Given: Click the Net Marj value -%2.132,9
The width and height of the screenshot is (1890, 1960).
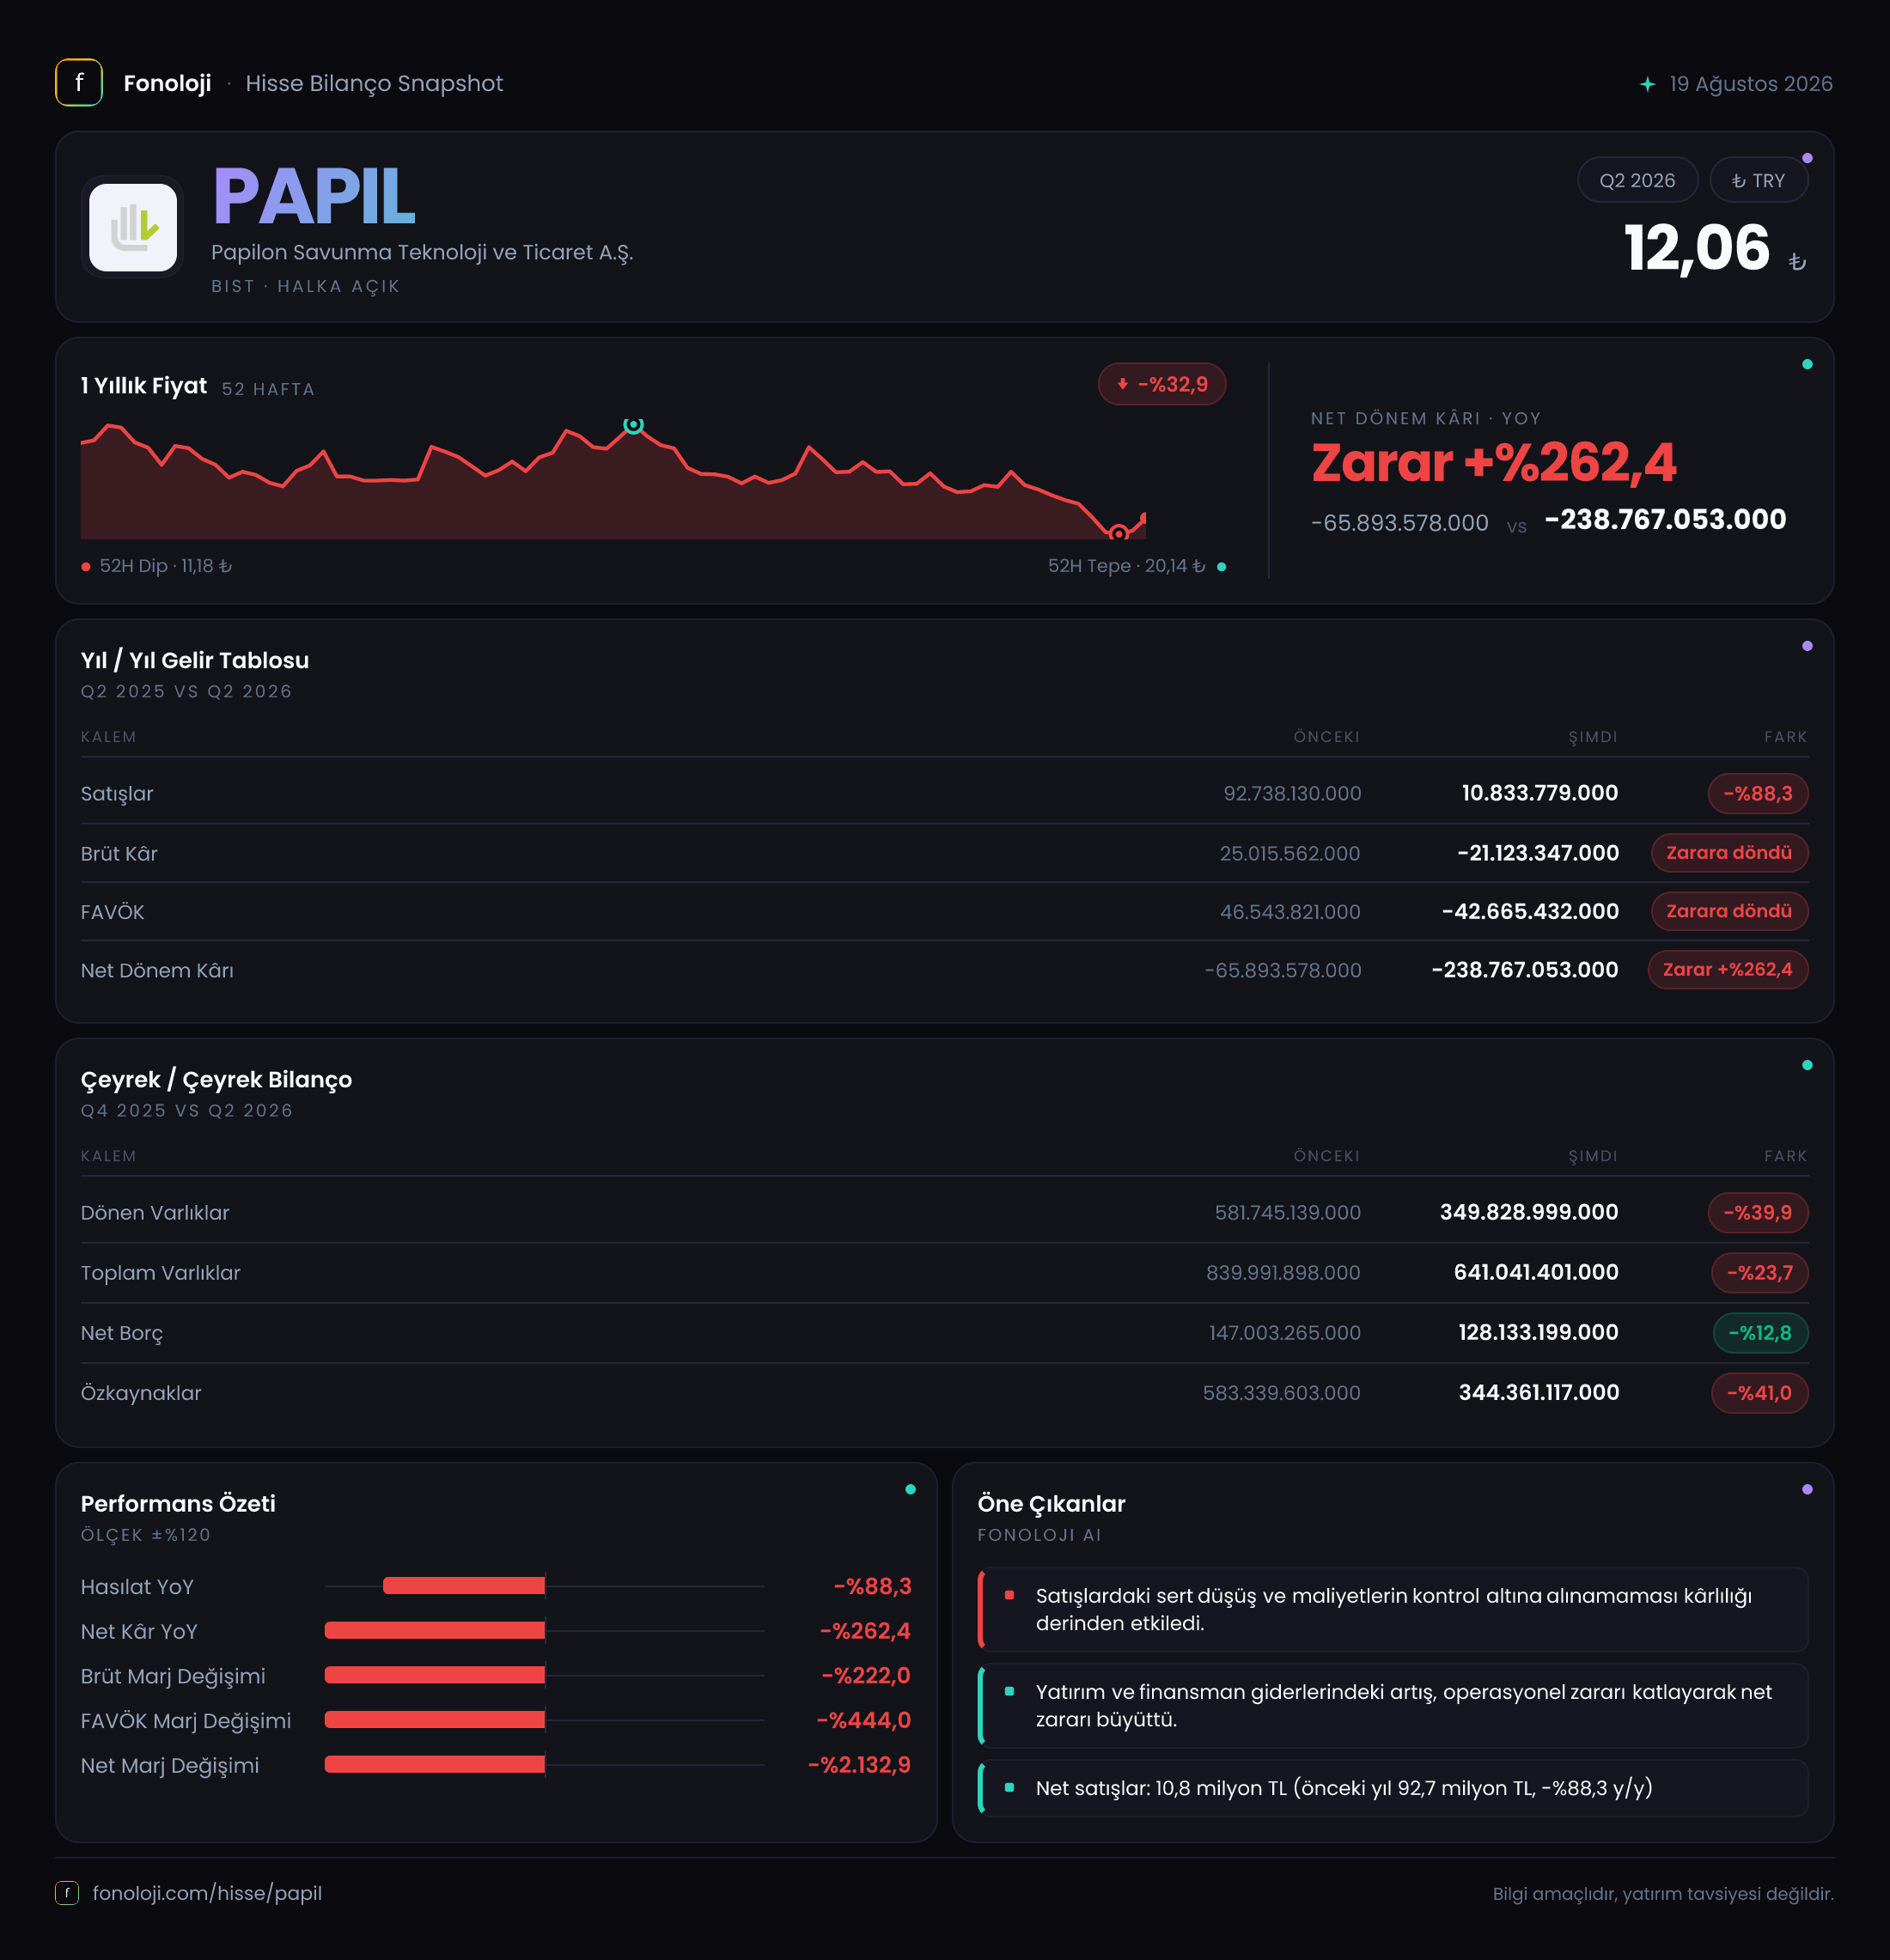Looking at the screenshot, I should (x=859, y=1765).
